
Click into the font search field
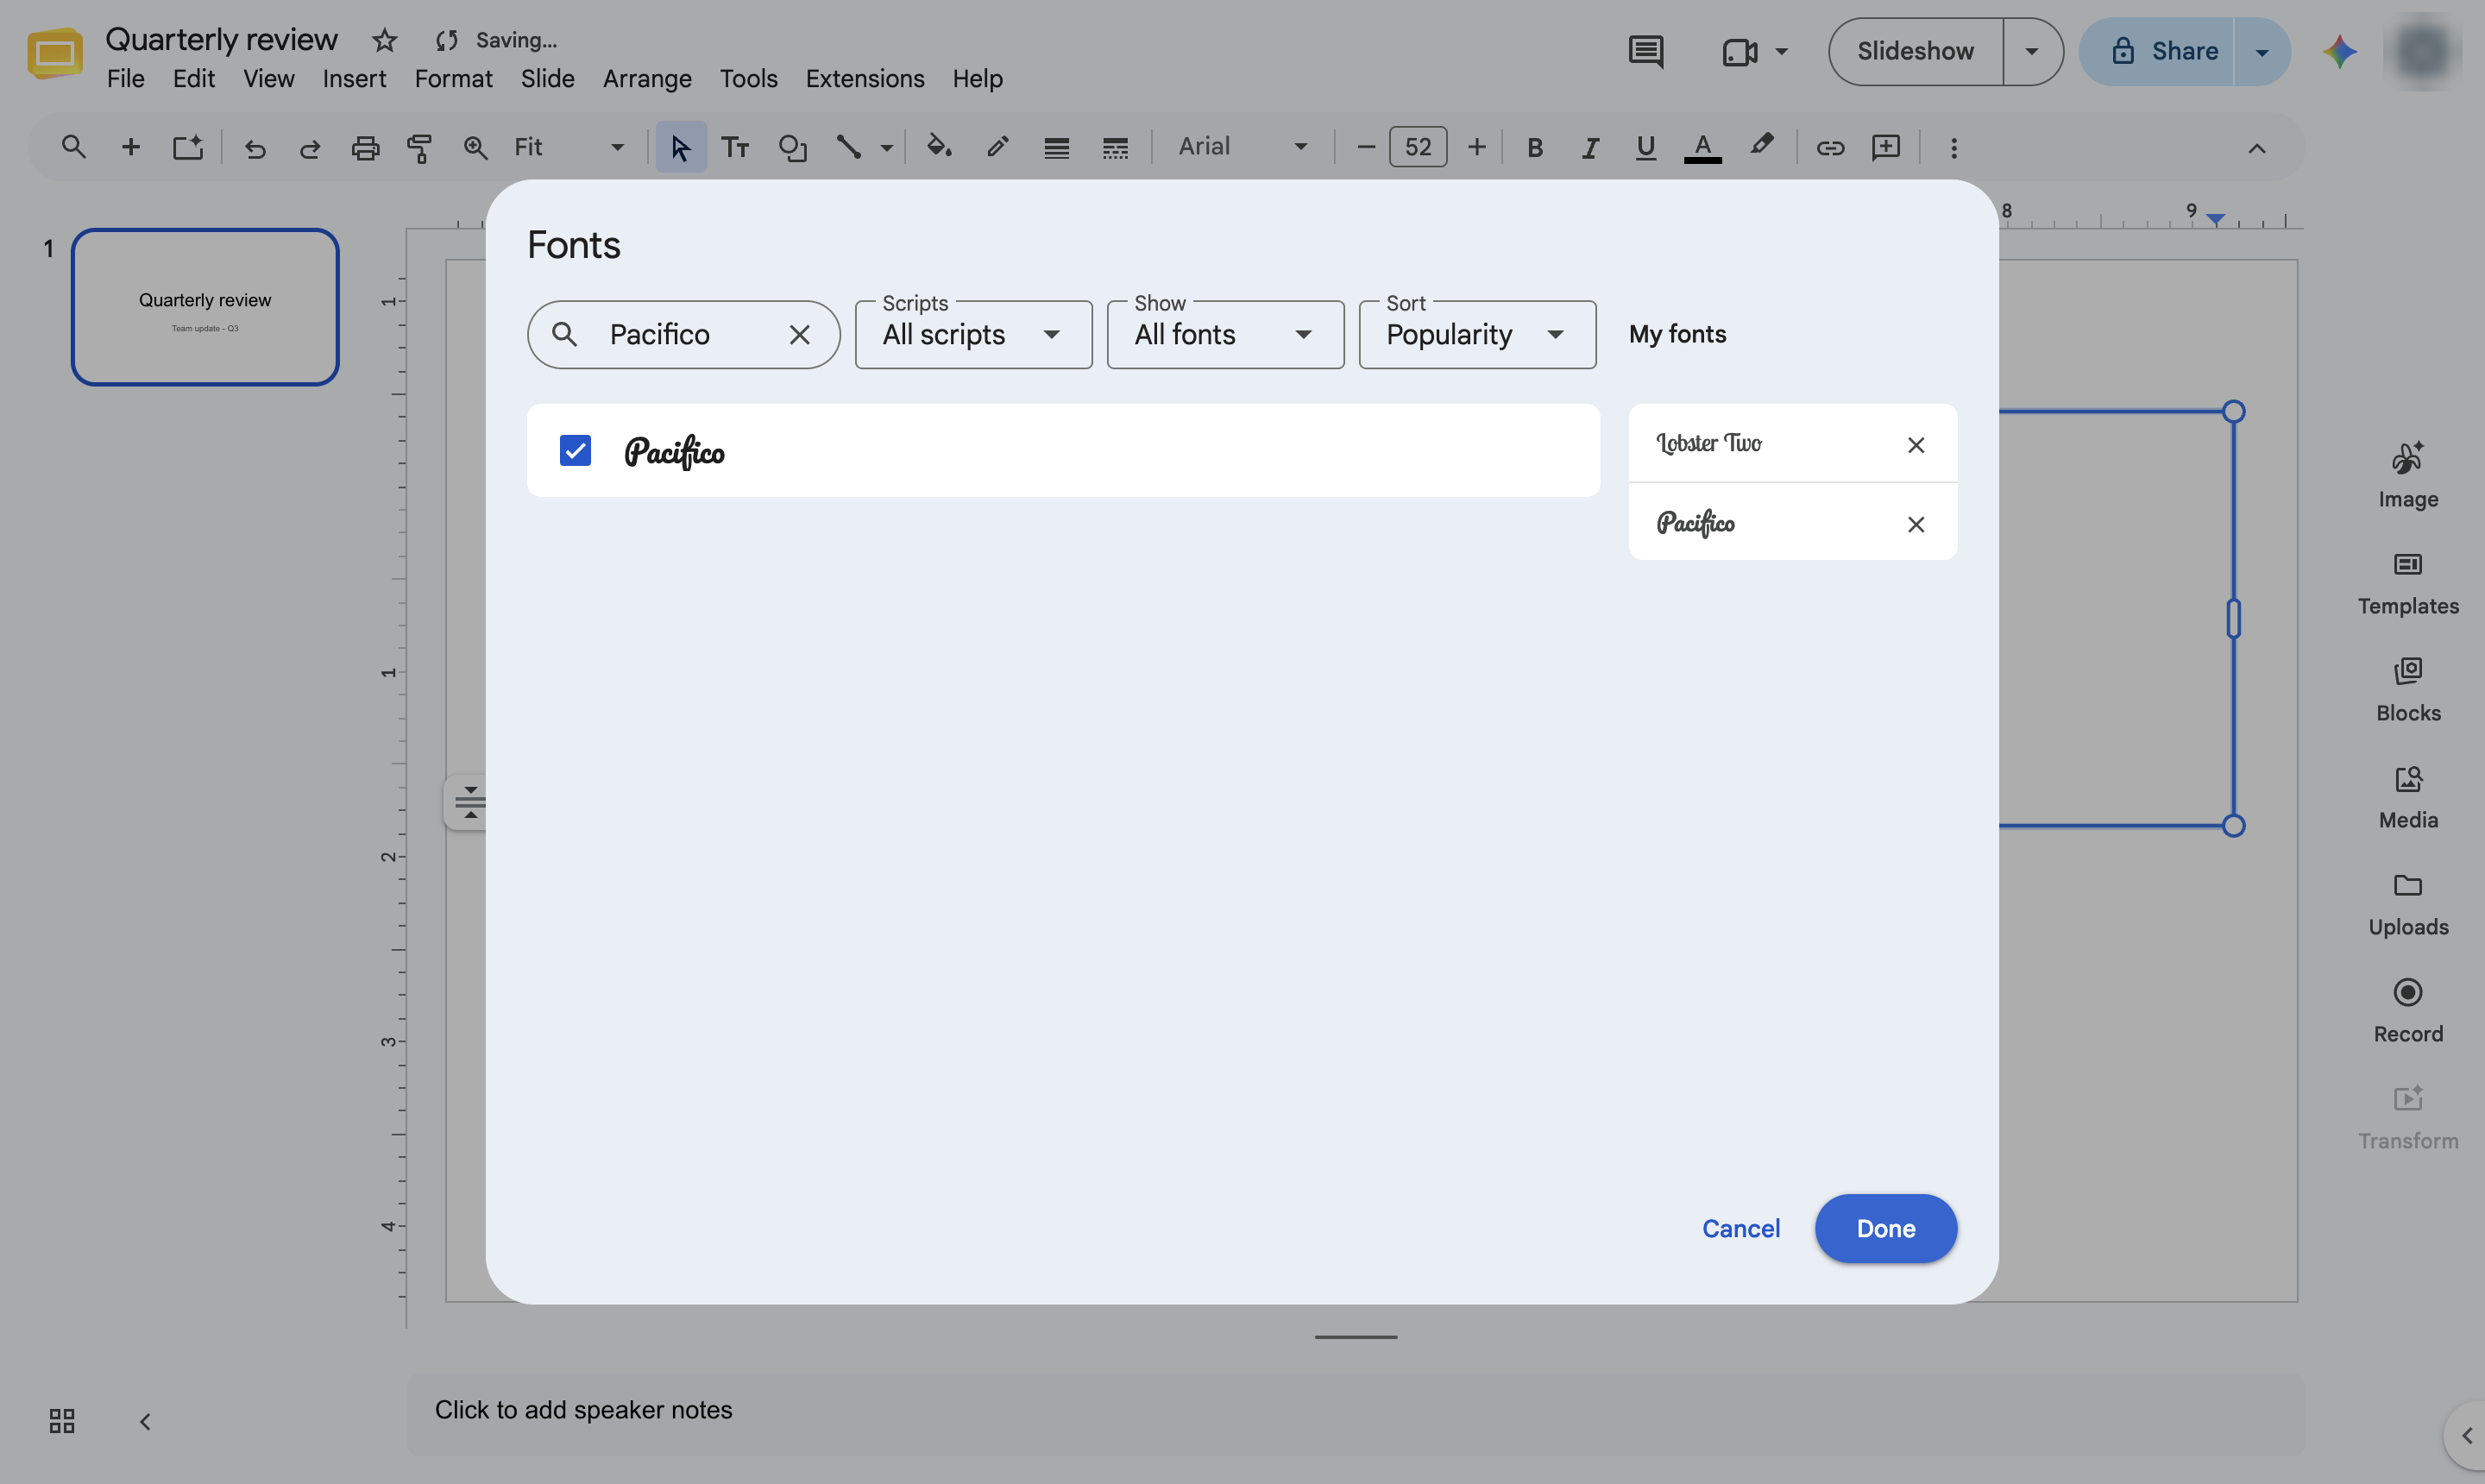tap(683, 335)
